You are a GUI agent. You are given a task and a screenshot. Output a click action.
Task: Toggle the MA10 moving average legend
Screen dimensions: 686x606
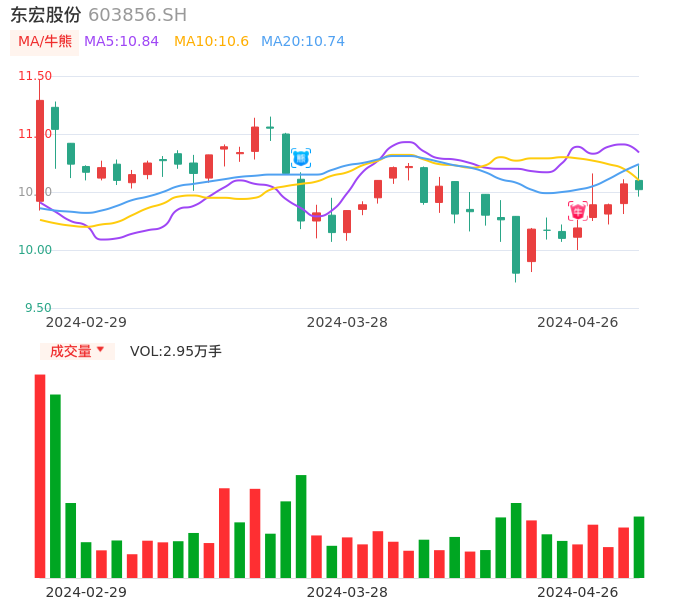coord(211,42)
